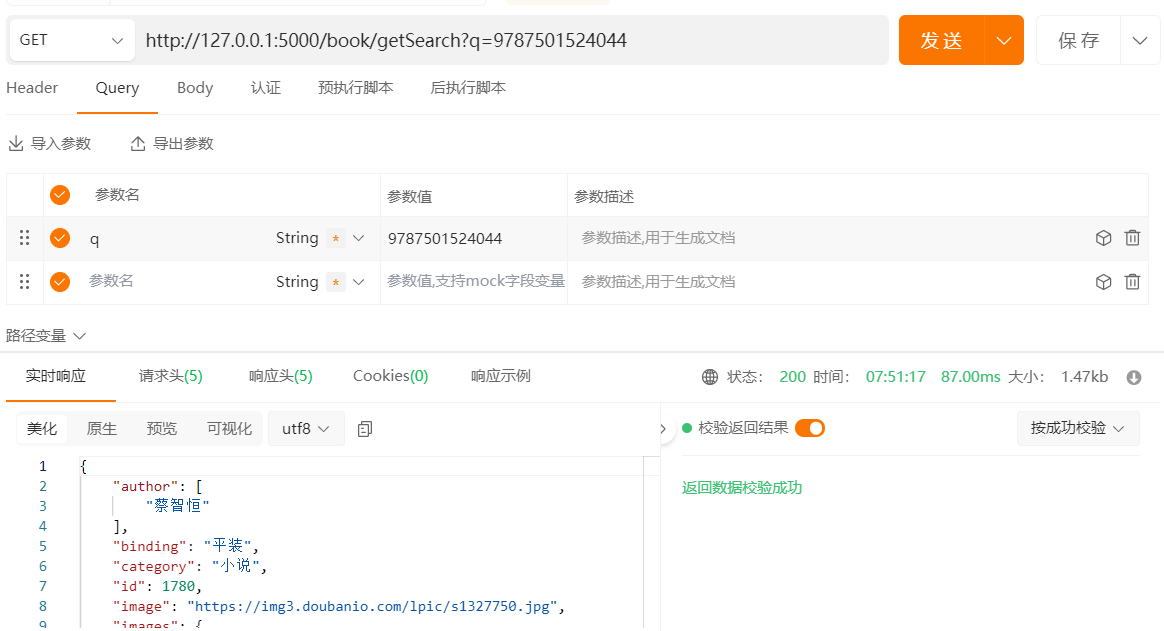Click the orange 发送 send button
The image size is (1164, 631).
(x=941, y=40)
